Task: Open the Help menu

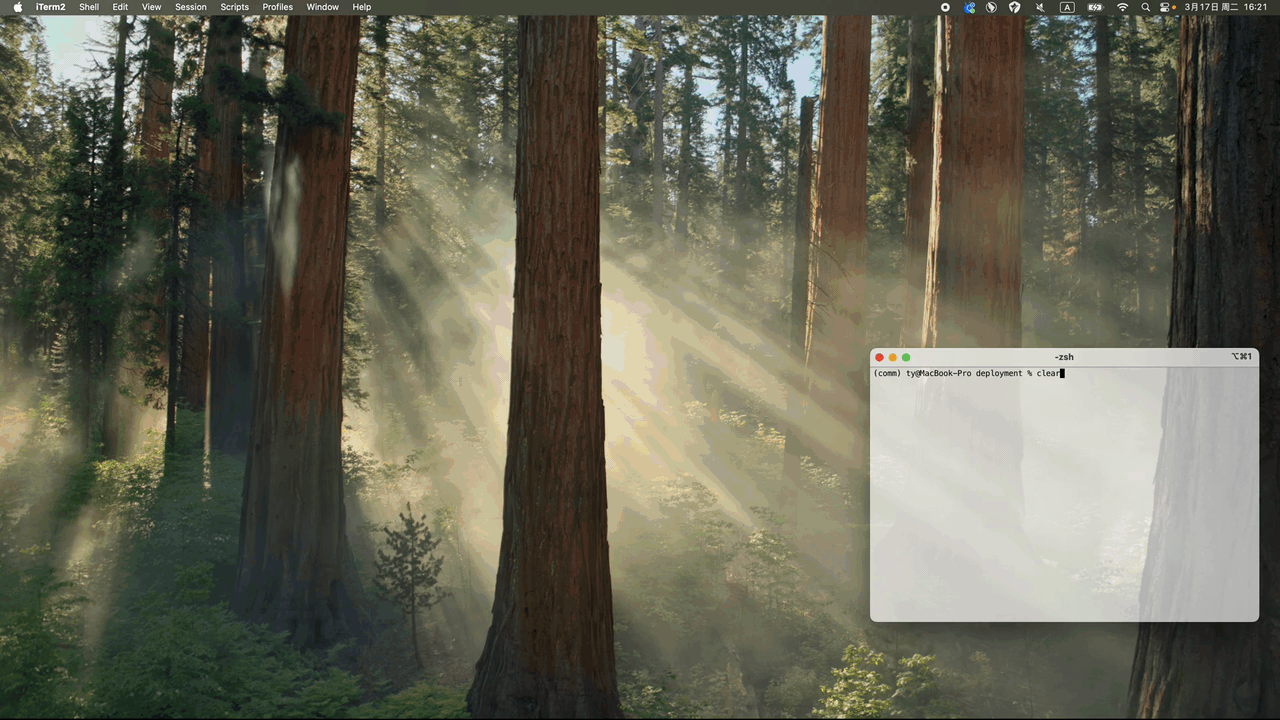Action: 362,7
